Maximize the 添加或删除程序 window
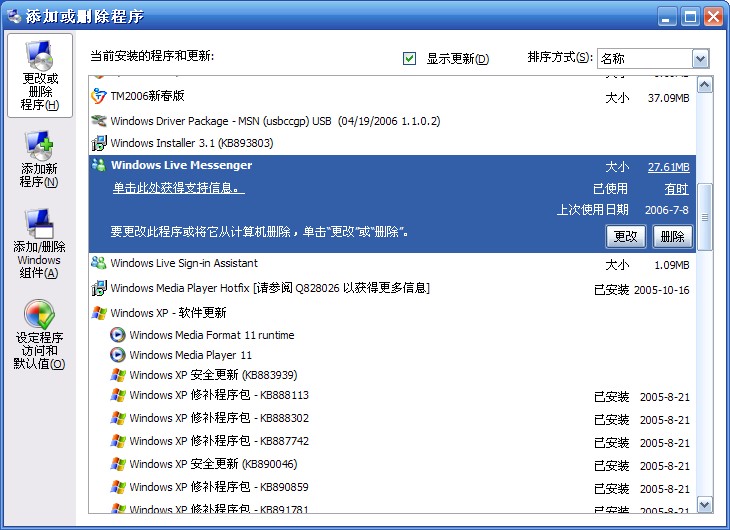 point(690,17)
